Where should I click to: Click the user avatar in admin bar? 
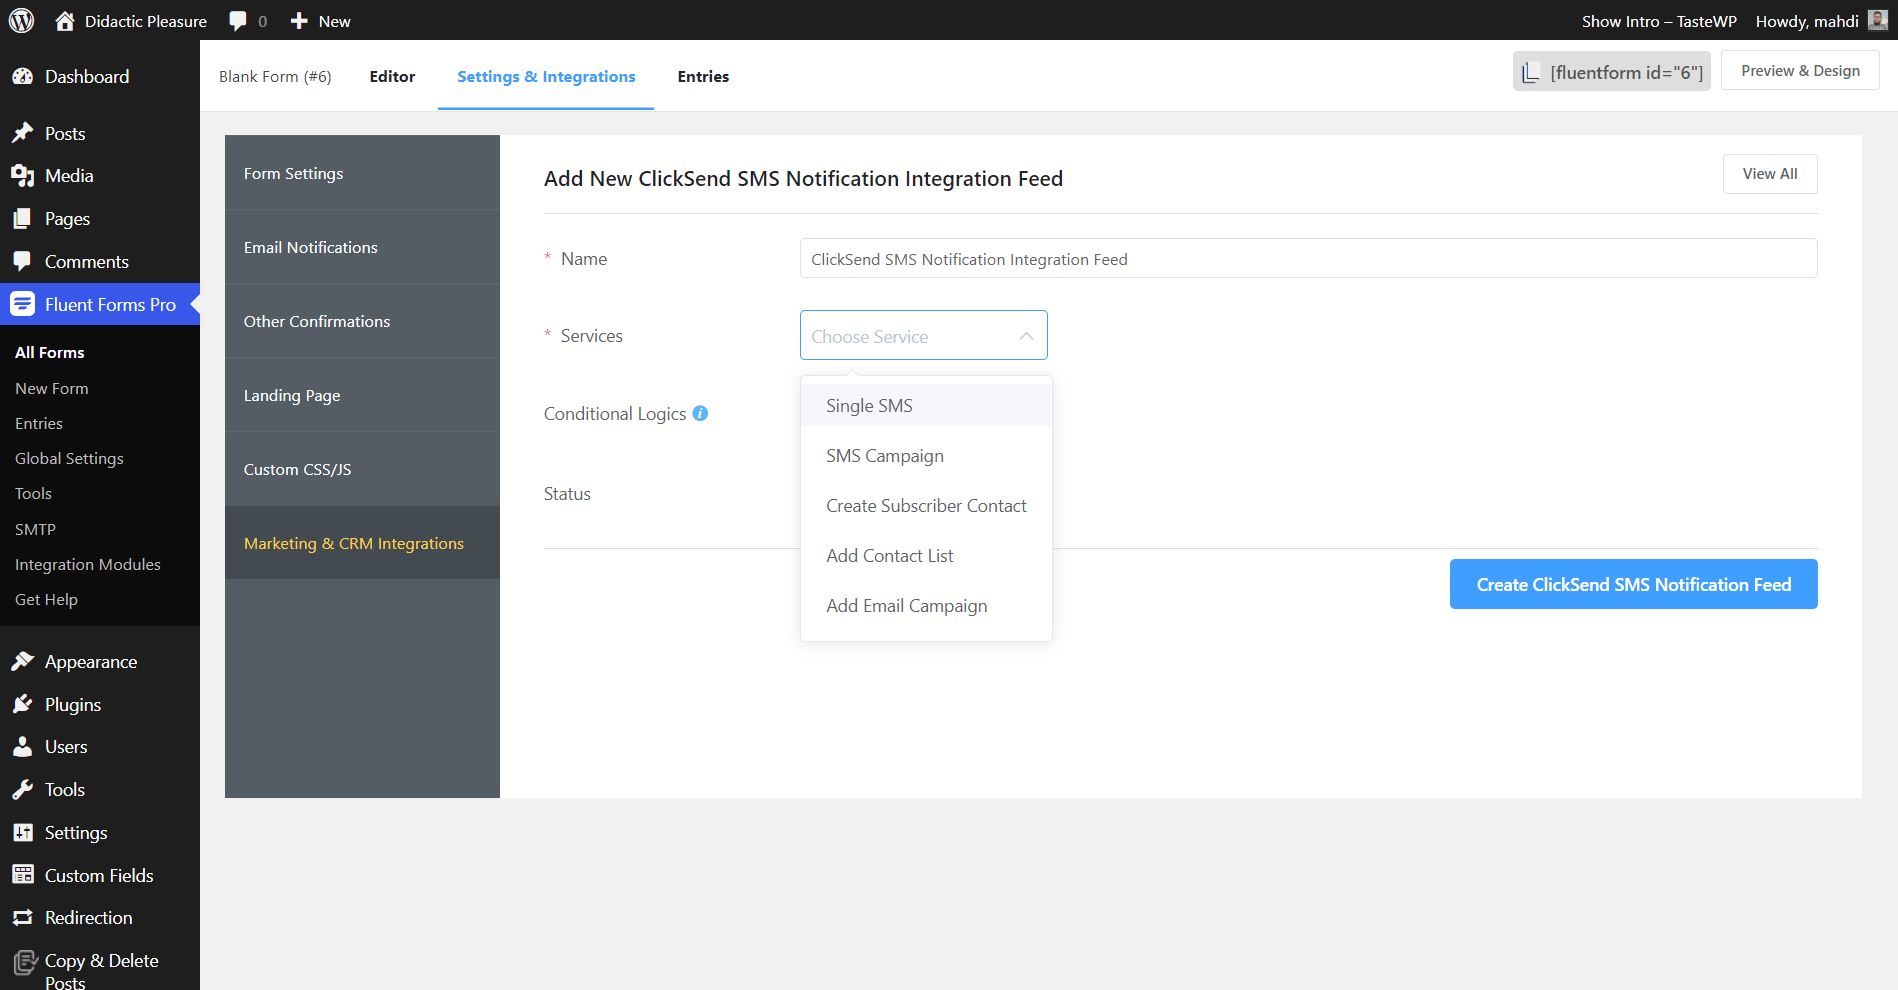point(1877,21)
